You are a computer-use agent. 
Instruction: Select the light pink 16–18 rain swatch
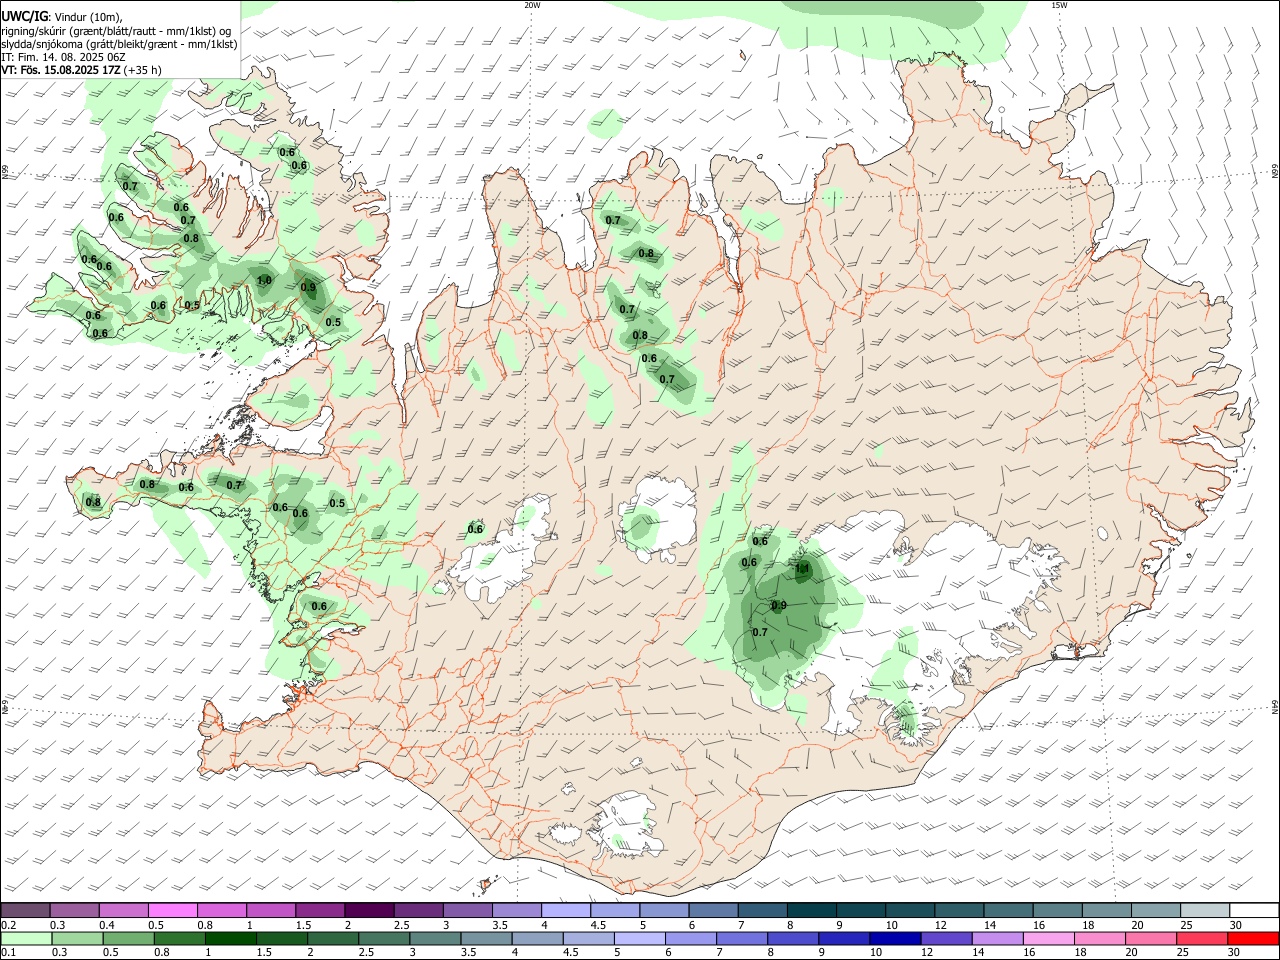coord(1047,939)
